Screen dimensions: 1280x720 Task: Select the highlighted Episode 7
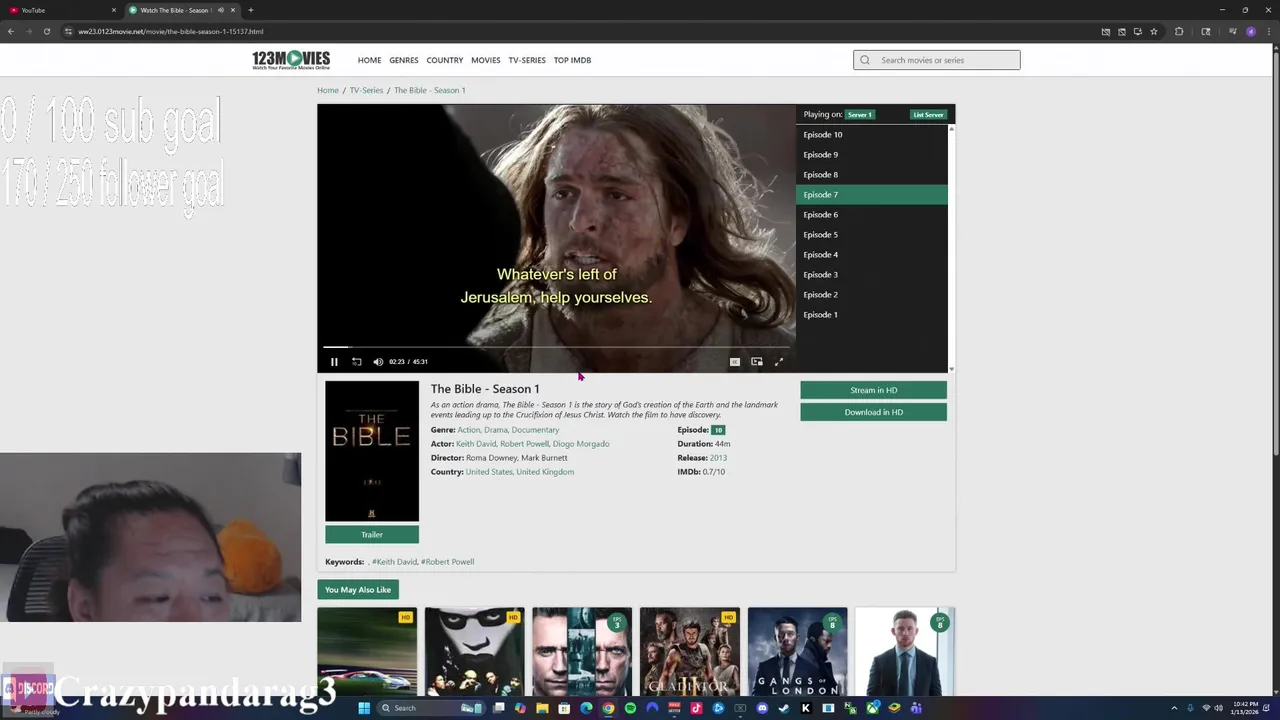click(x=871, y=194)
